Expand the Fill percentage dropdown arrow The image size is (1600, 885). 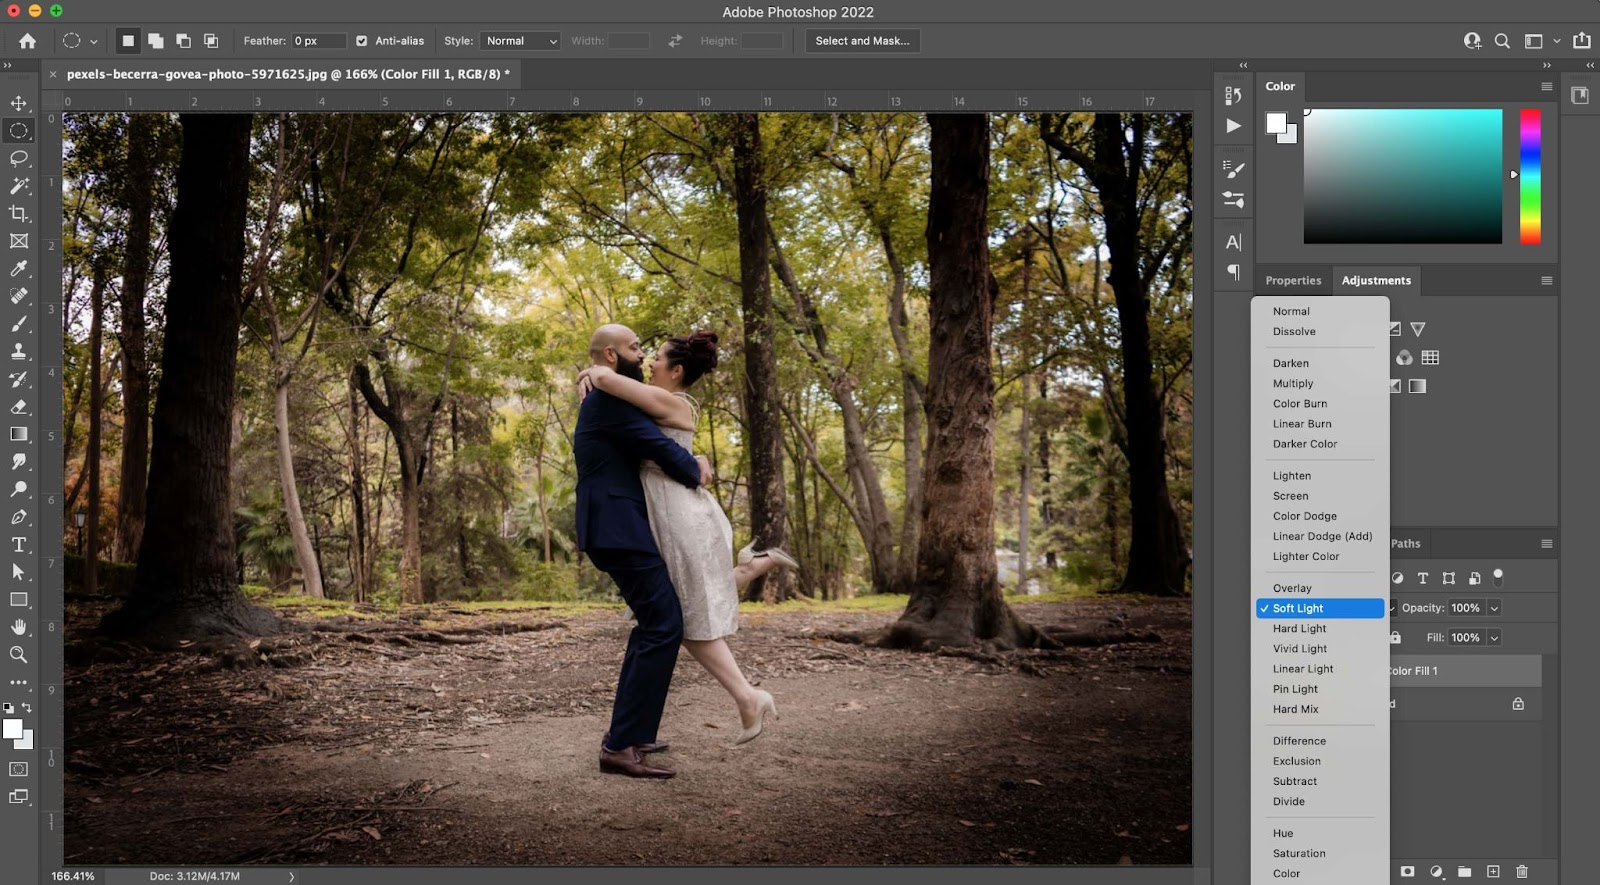[x=1494, y=638]
